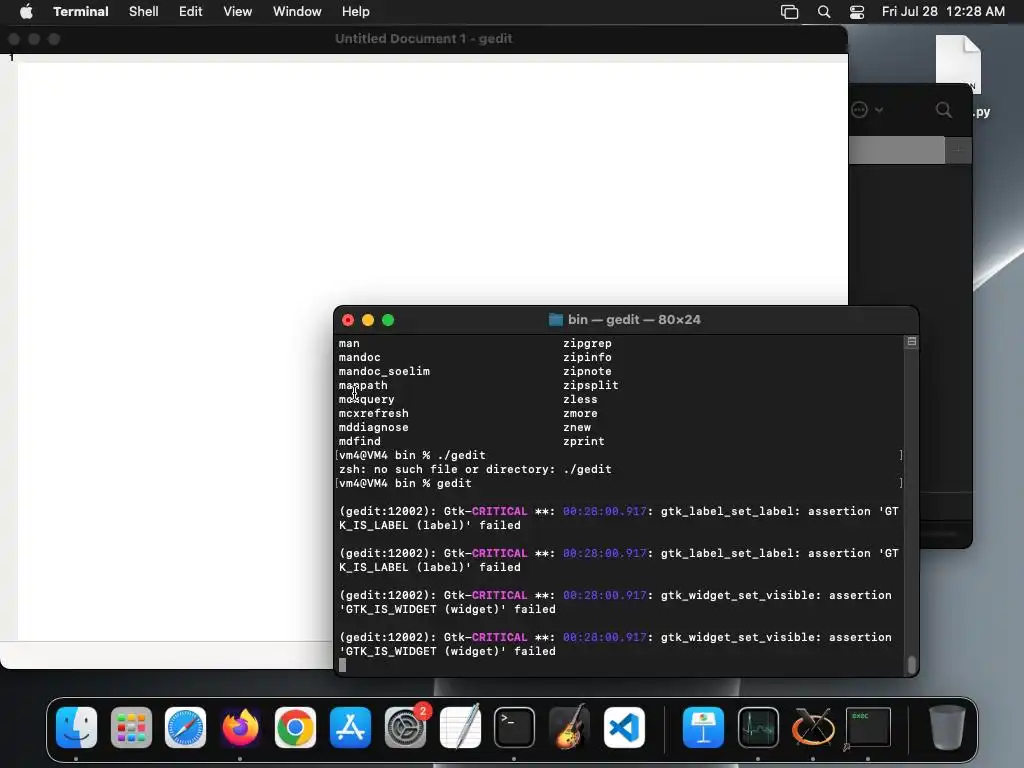Open the Edit menu

[x=191, y=12]
